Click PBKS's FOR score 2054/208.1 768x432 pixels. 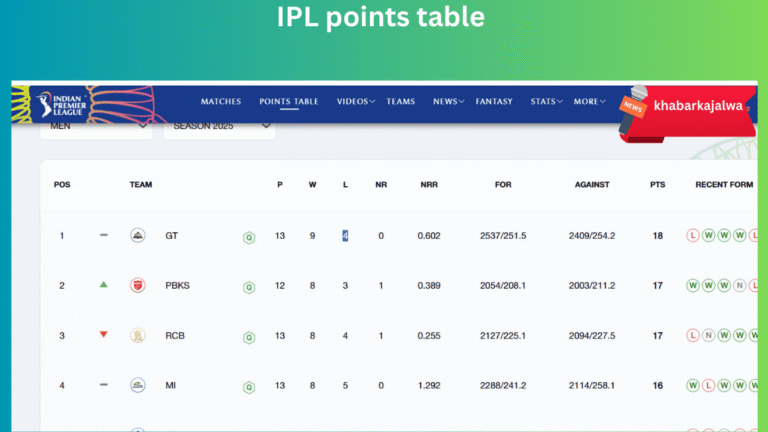tap(503, 286)
